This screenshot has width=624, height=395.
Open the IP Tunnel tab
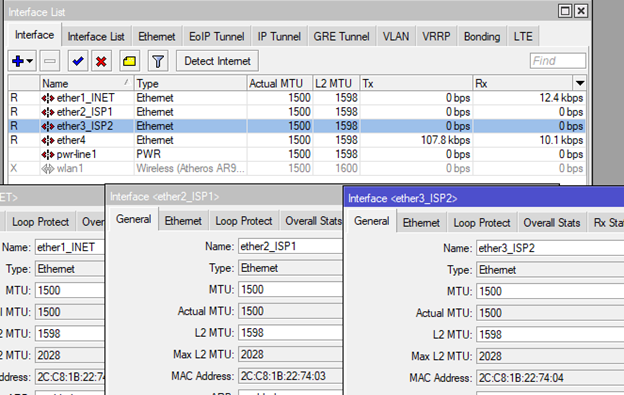(x=279, y=37)
